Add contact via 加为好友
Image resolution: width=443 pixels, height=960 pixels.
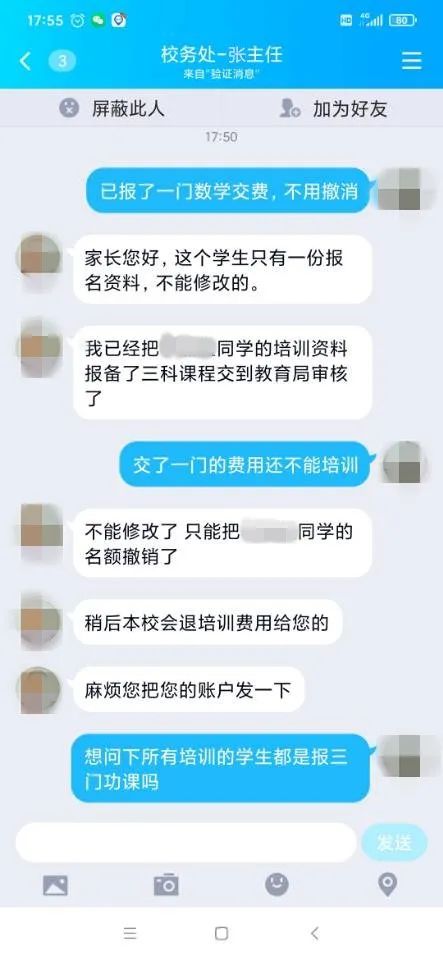pyautogui.click(x=333, y=108)
